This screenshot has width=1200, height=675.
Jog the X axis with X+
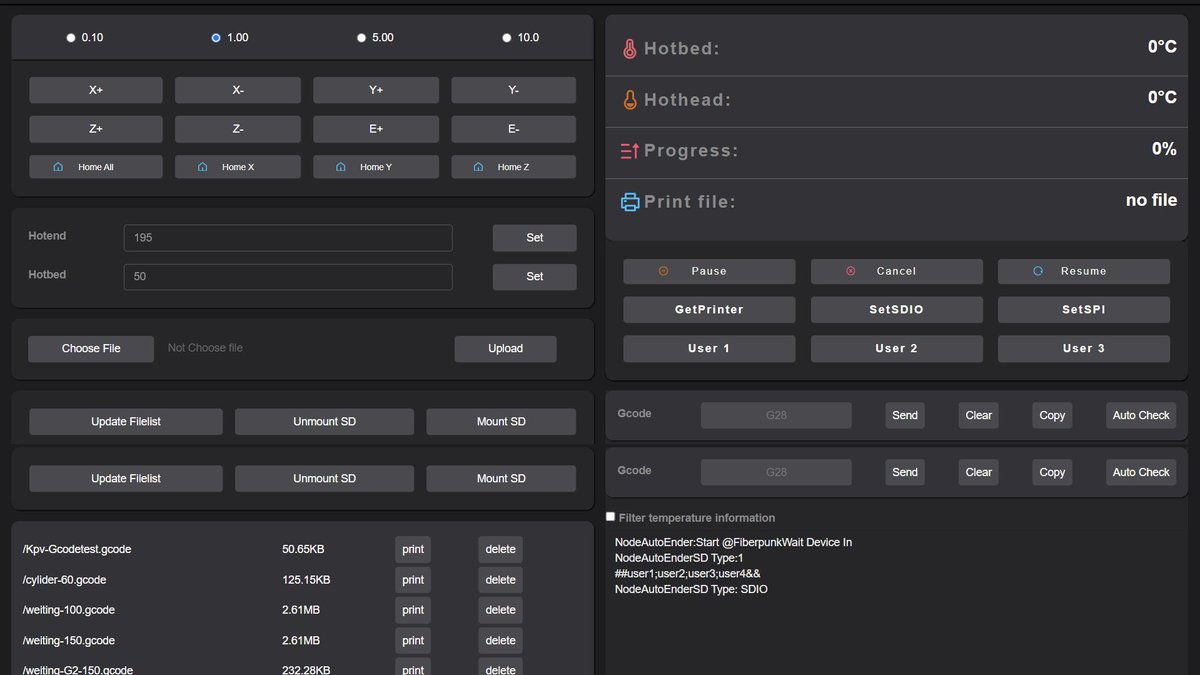pyautogui.click(x=96, y=90)
